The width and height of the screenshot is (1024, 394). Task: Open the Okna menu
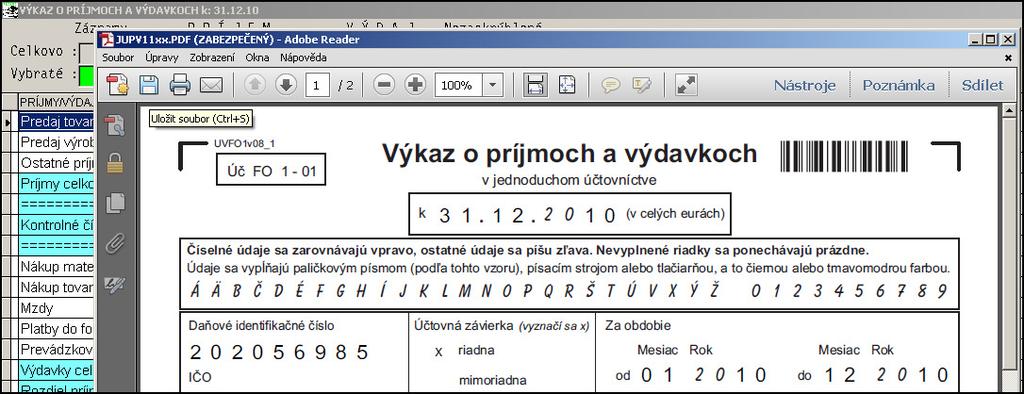click(257, 57)
